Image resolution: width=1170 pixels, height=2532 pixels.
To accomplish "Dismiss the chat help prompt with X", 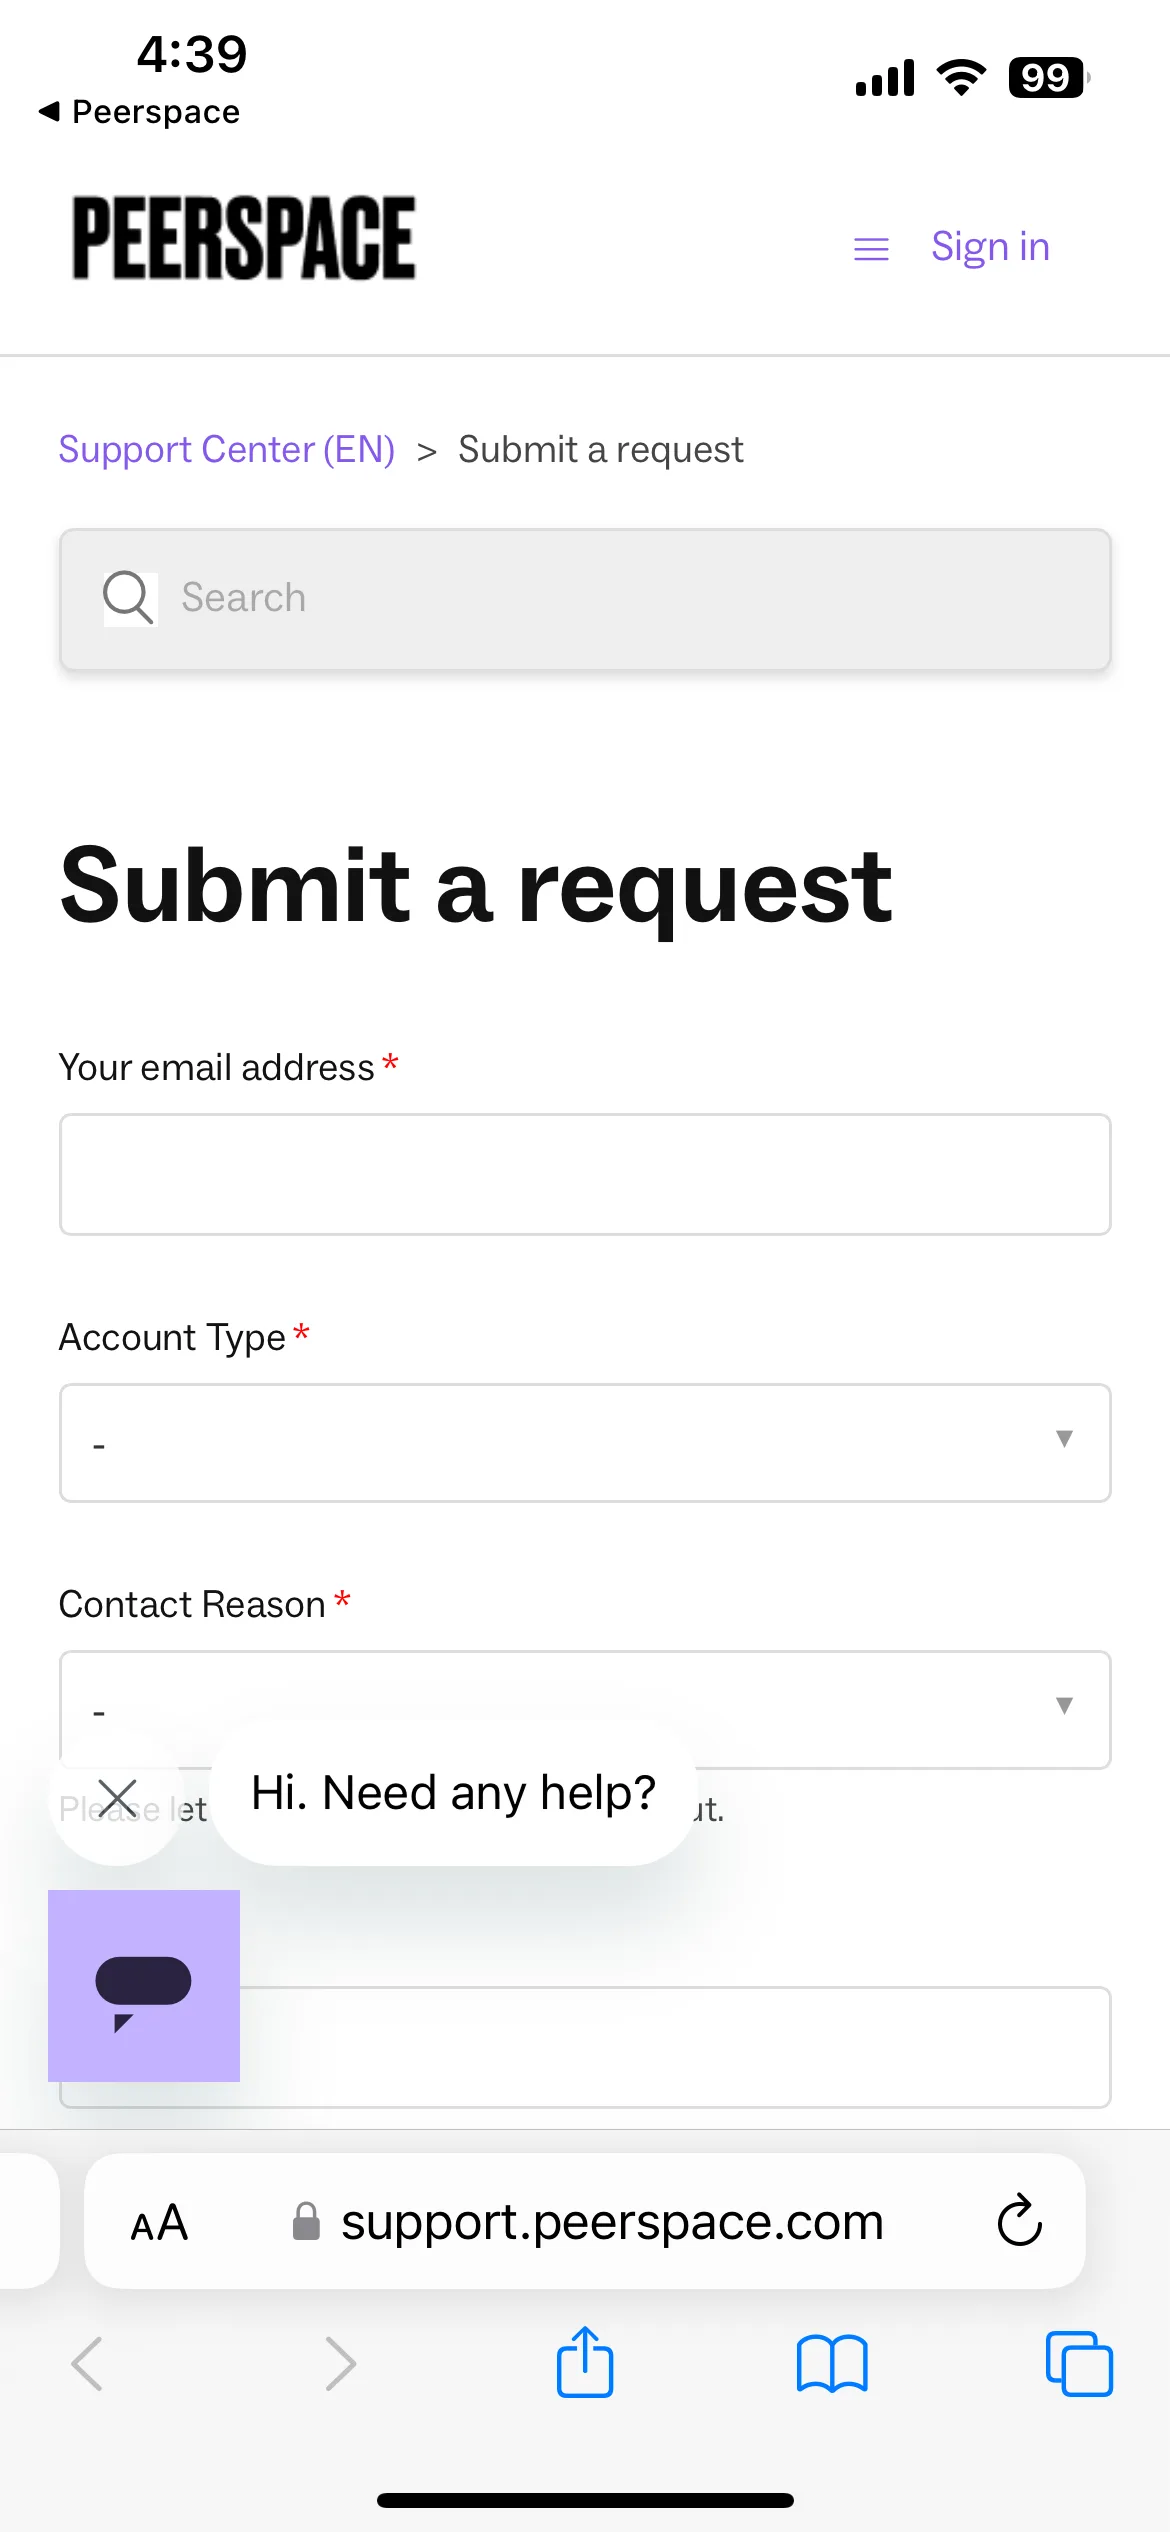I will tap(118, 1798).
